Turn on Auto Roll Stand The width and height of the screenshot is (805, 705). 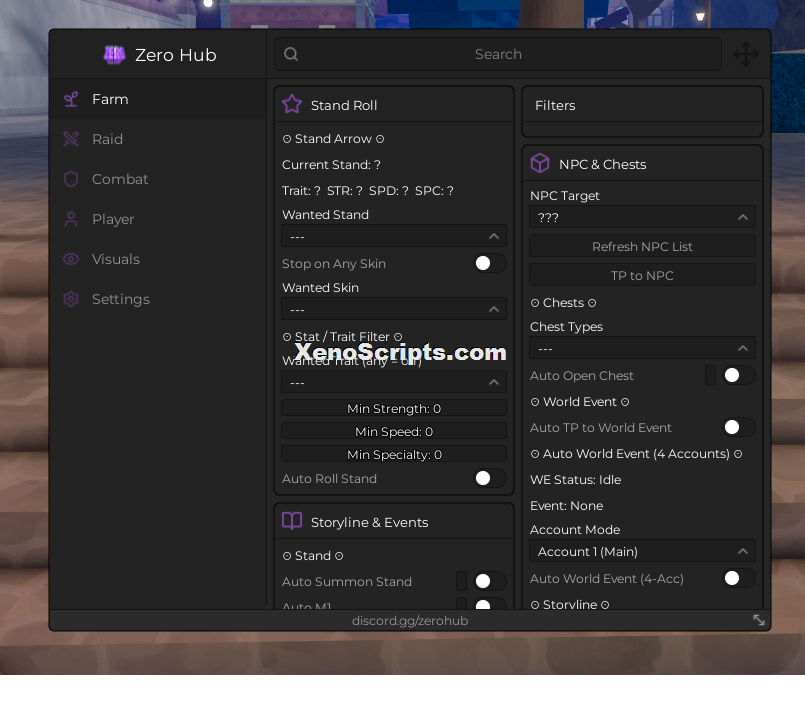[489, 479]
